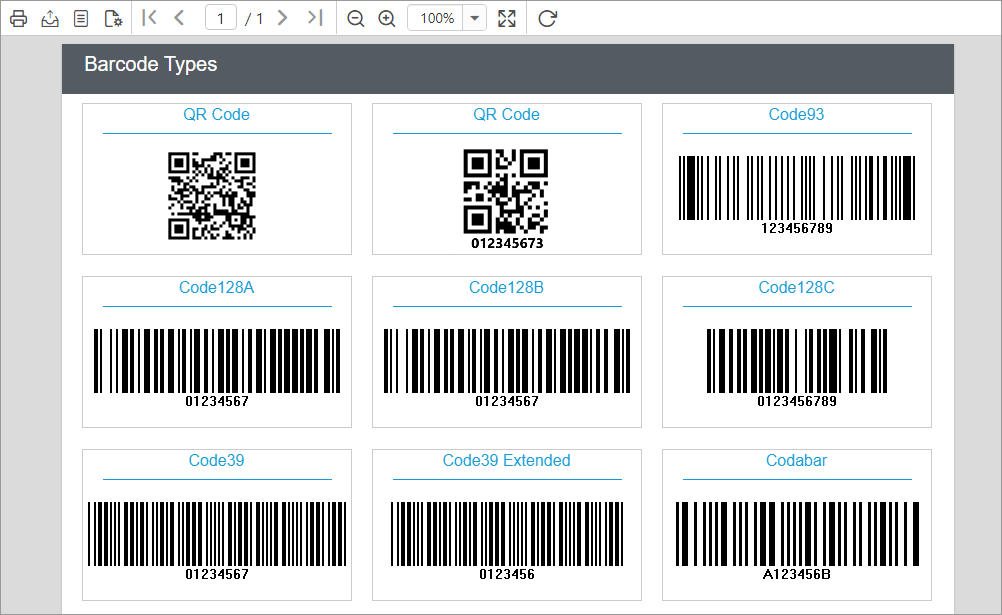Screen dimensions: 1002x615
Task: Click the fit to page icon
Action: click(507, 19)
